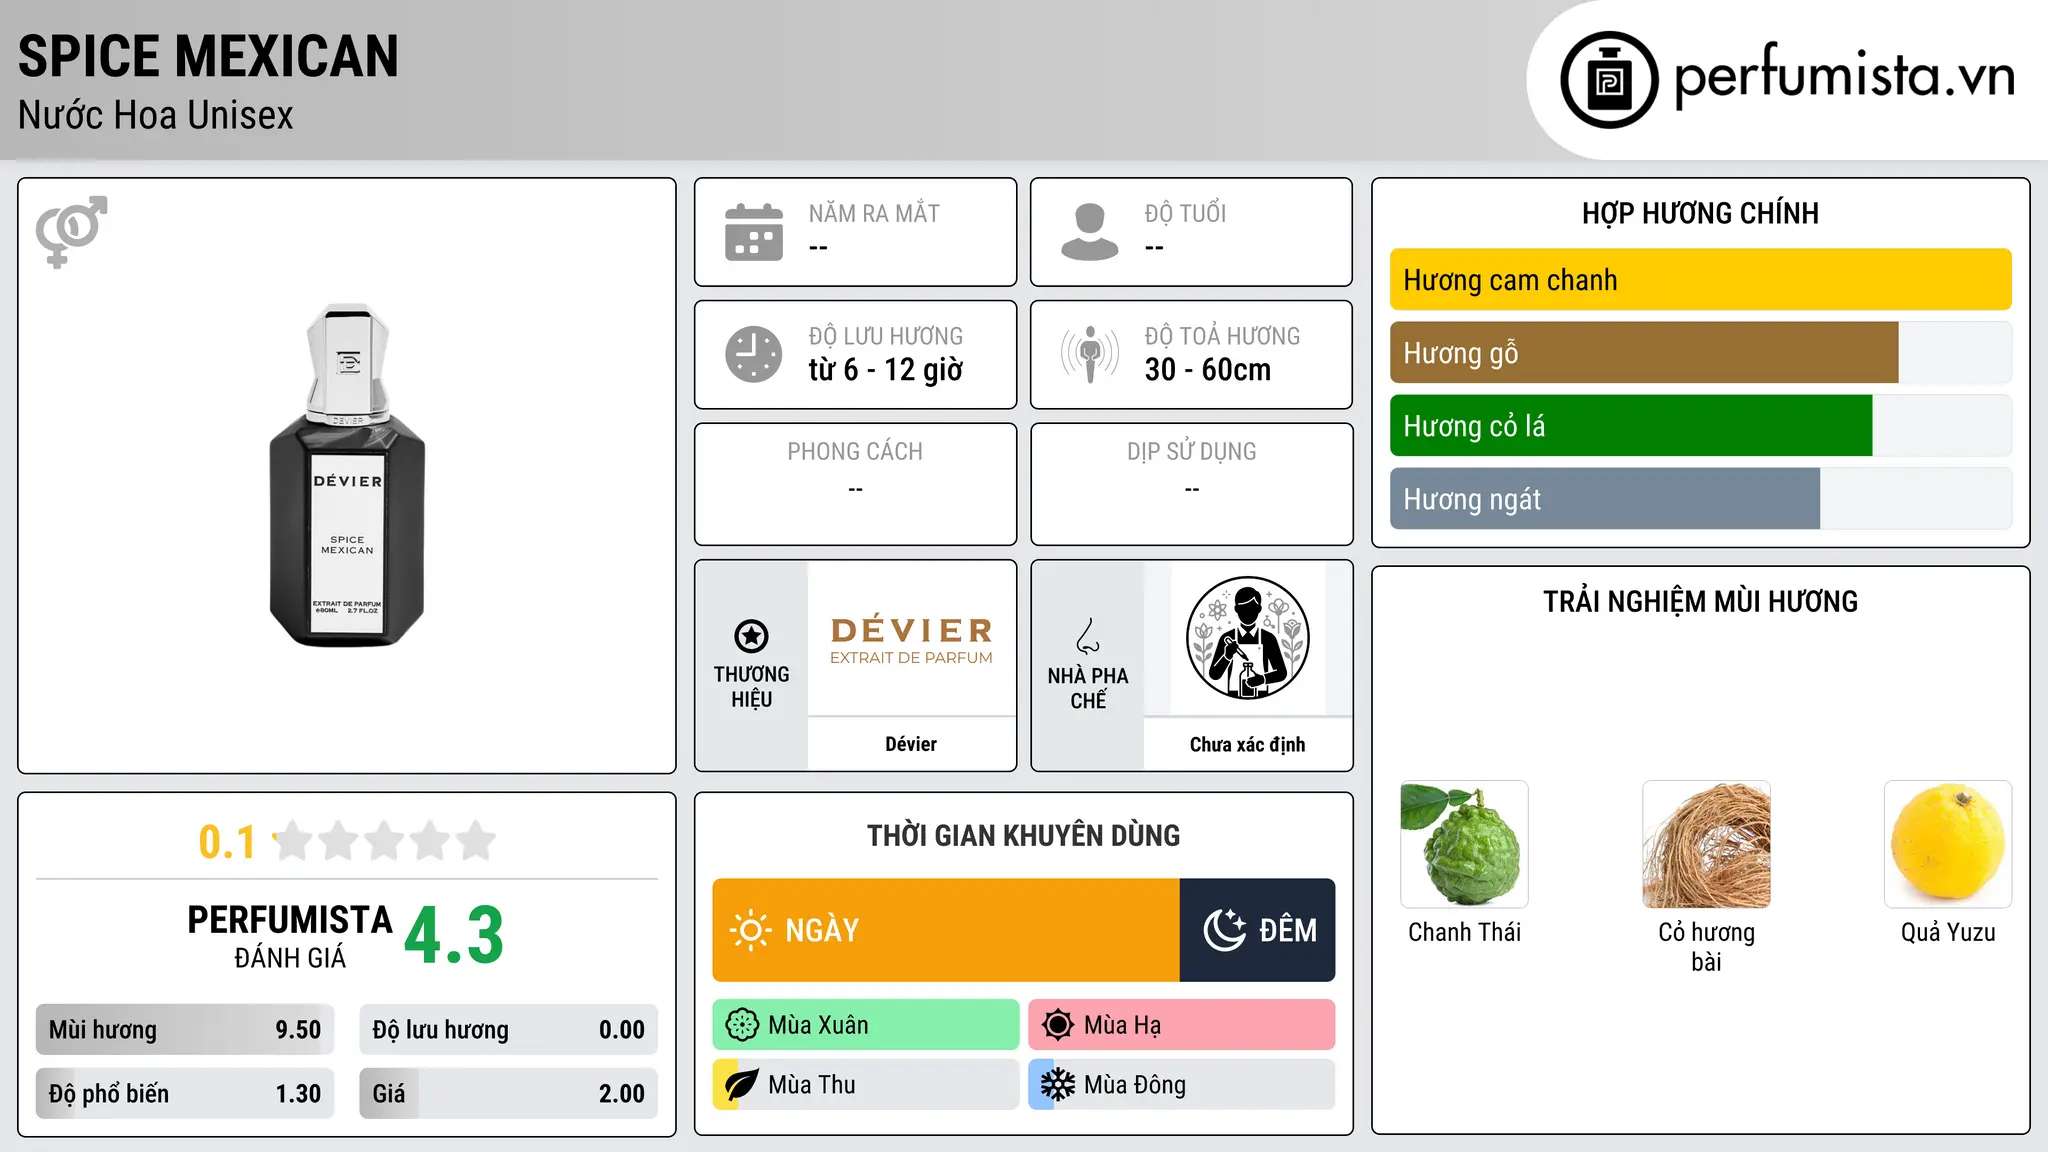Click the Độ tuổi label
This screenshot has height=1152, width=2048.
[x=1185, y=213]
